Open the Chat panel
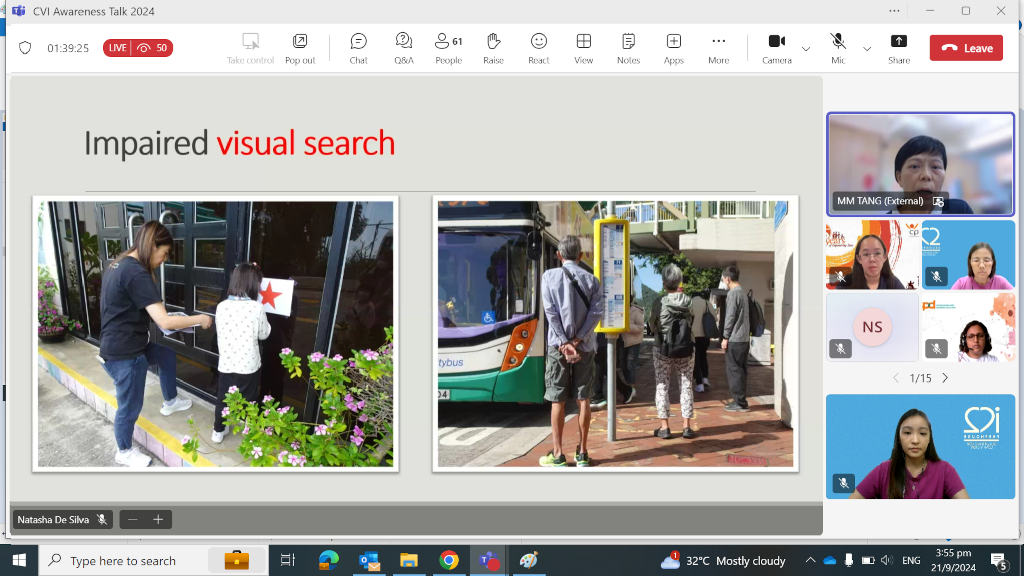Screen dimensions: 1024x576 (358, 47)
